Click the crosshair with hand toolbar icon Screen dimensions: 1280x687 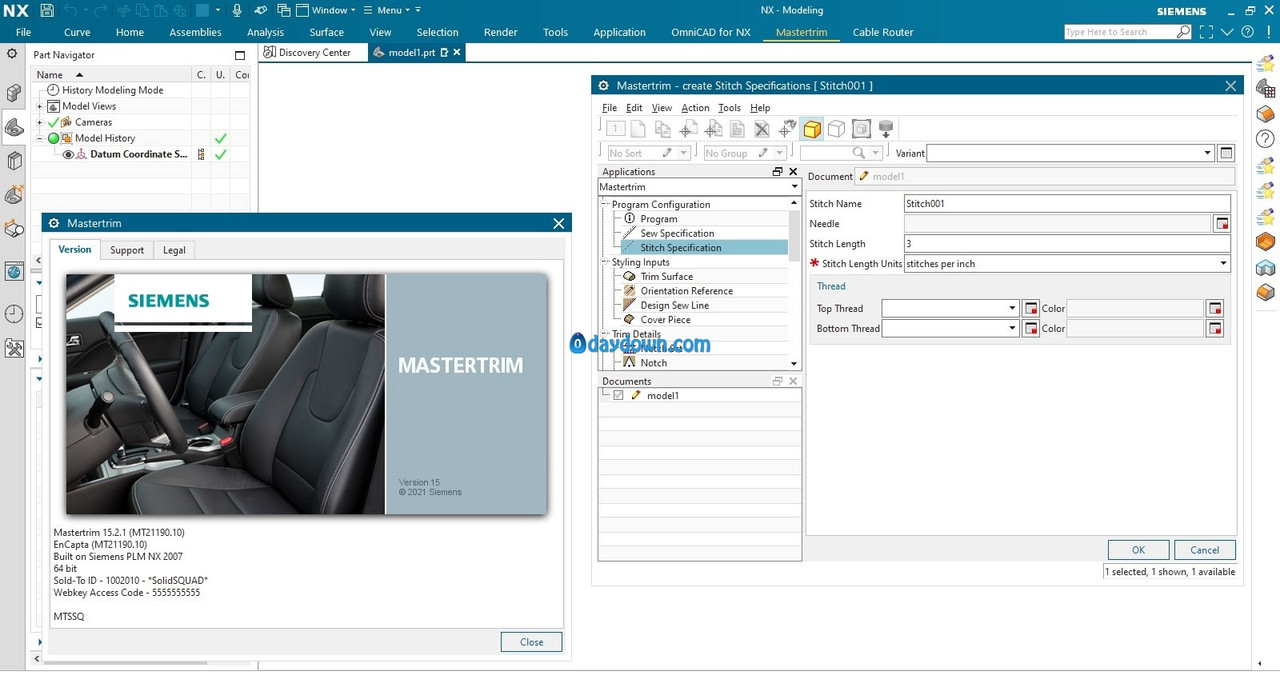point(787,129)
